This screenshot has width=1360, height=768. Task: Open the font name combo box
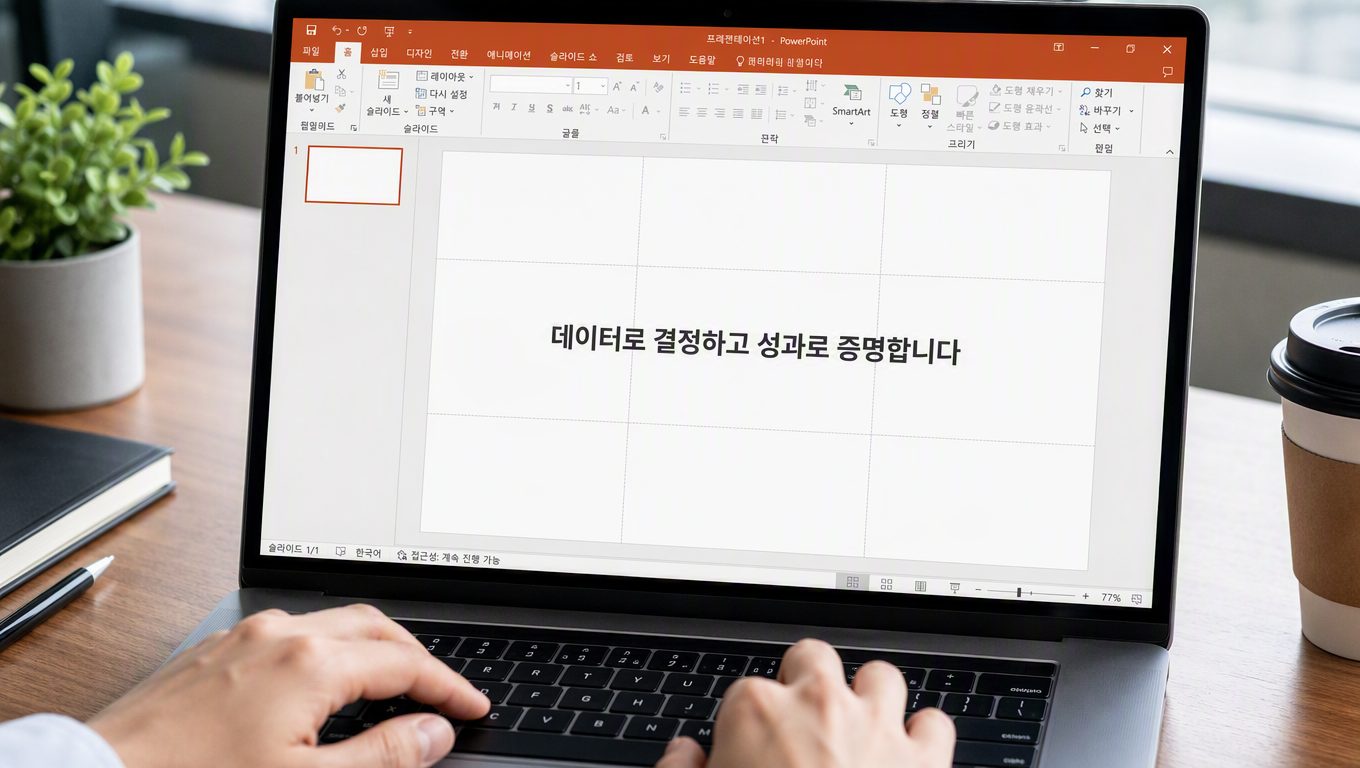click(x=530, y=85)
